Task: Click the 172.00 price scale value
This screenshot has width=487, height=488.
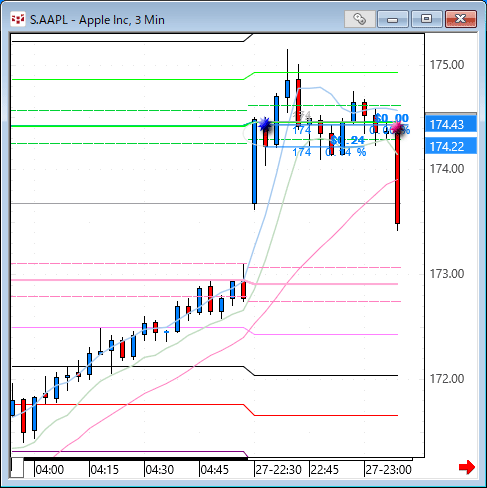Action: (447, 379)
